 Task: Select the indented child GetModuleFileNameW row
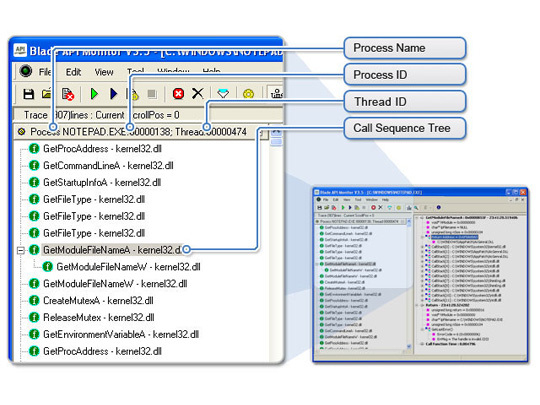click(x=128, y=267)
